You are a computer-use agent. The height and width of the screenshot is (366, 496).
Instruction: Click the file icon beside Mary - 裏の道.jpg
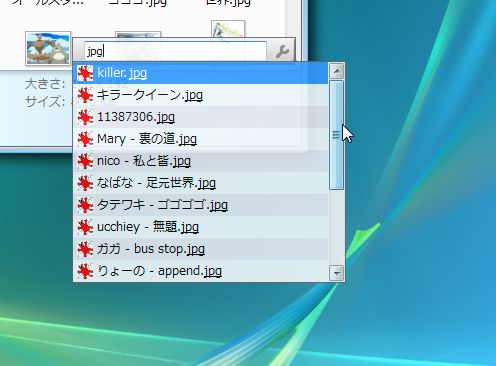pos(85,139)
